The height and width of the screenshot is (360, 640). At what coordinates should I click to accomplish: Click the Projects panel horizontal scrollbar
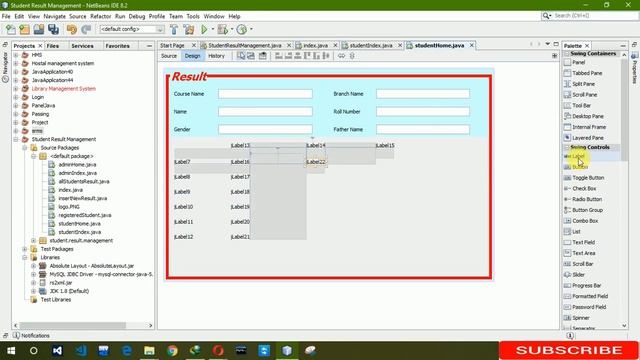click(73, 325)
